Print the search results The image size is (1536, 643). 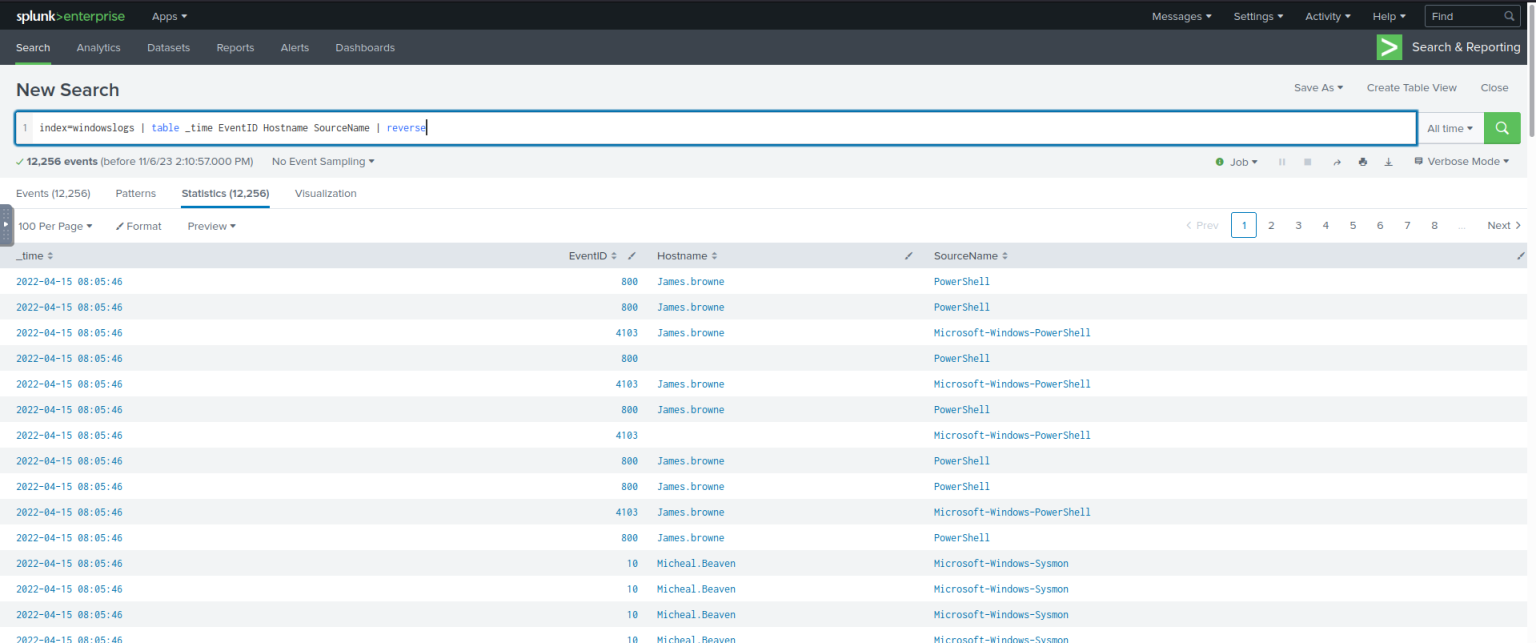(1363, 161)
